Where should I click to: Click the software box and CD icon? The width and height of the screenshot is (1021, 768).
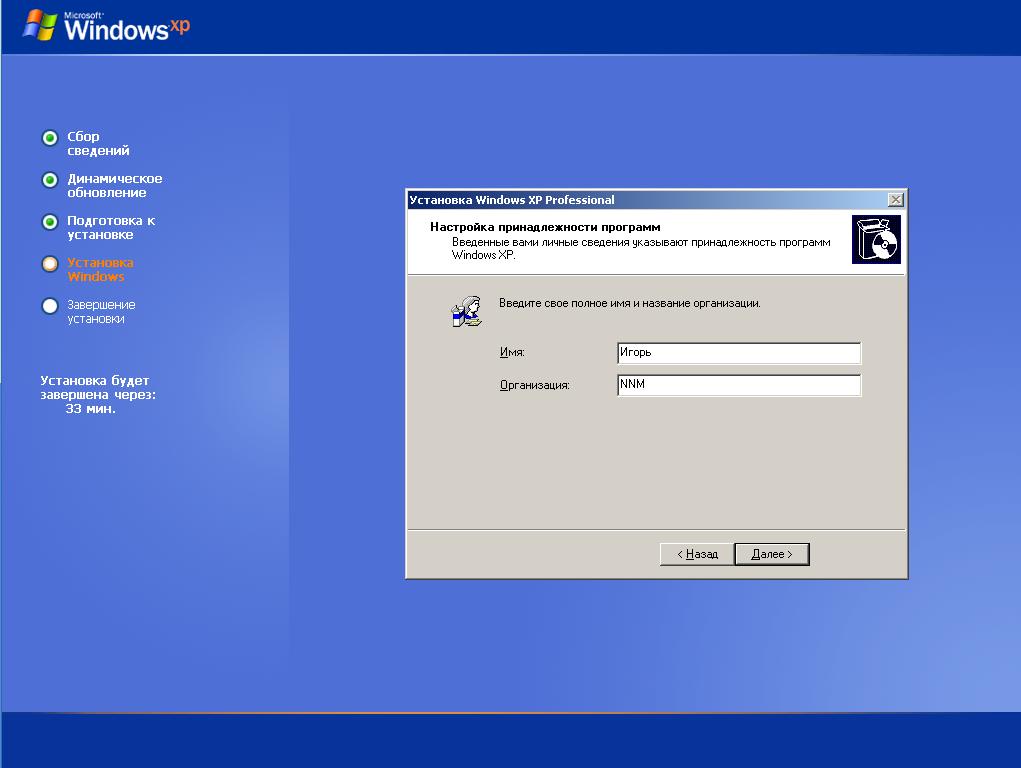[x=876, y=240]
